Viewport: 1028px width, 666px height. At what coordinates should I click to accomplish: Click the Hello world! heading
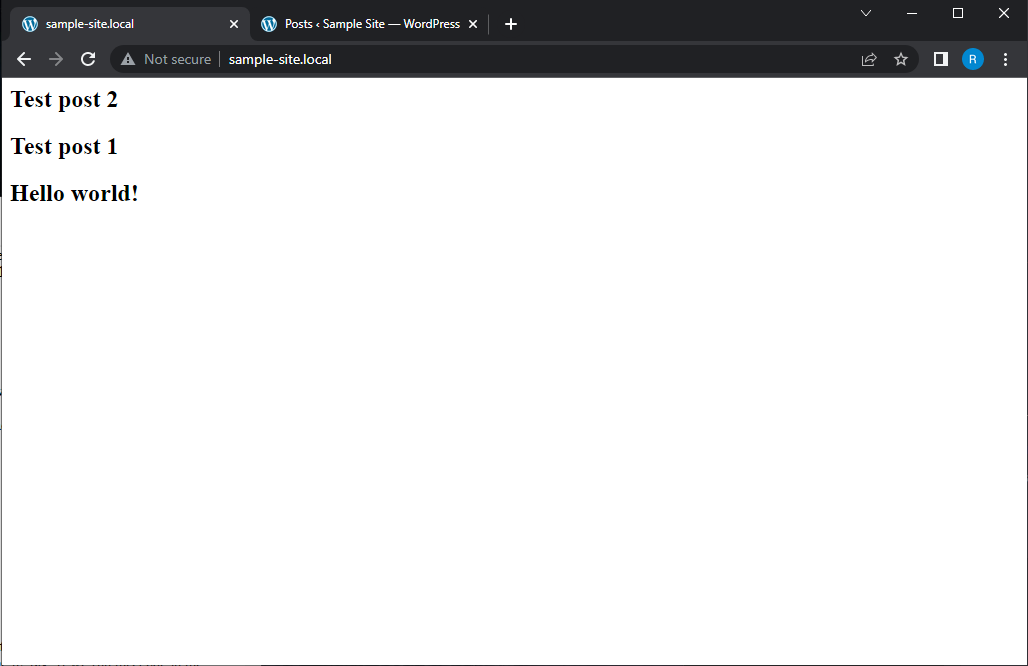tap(75, 194)
